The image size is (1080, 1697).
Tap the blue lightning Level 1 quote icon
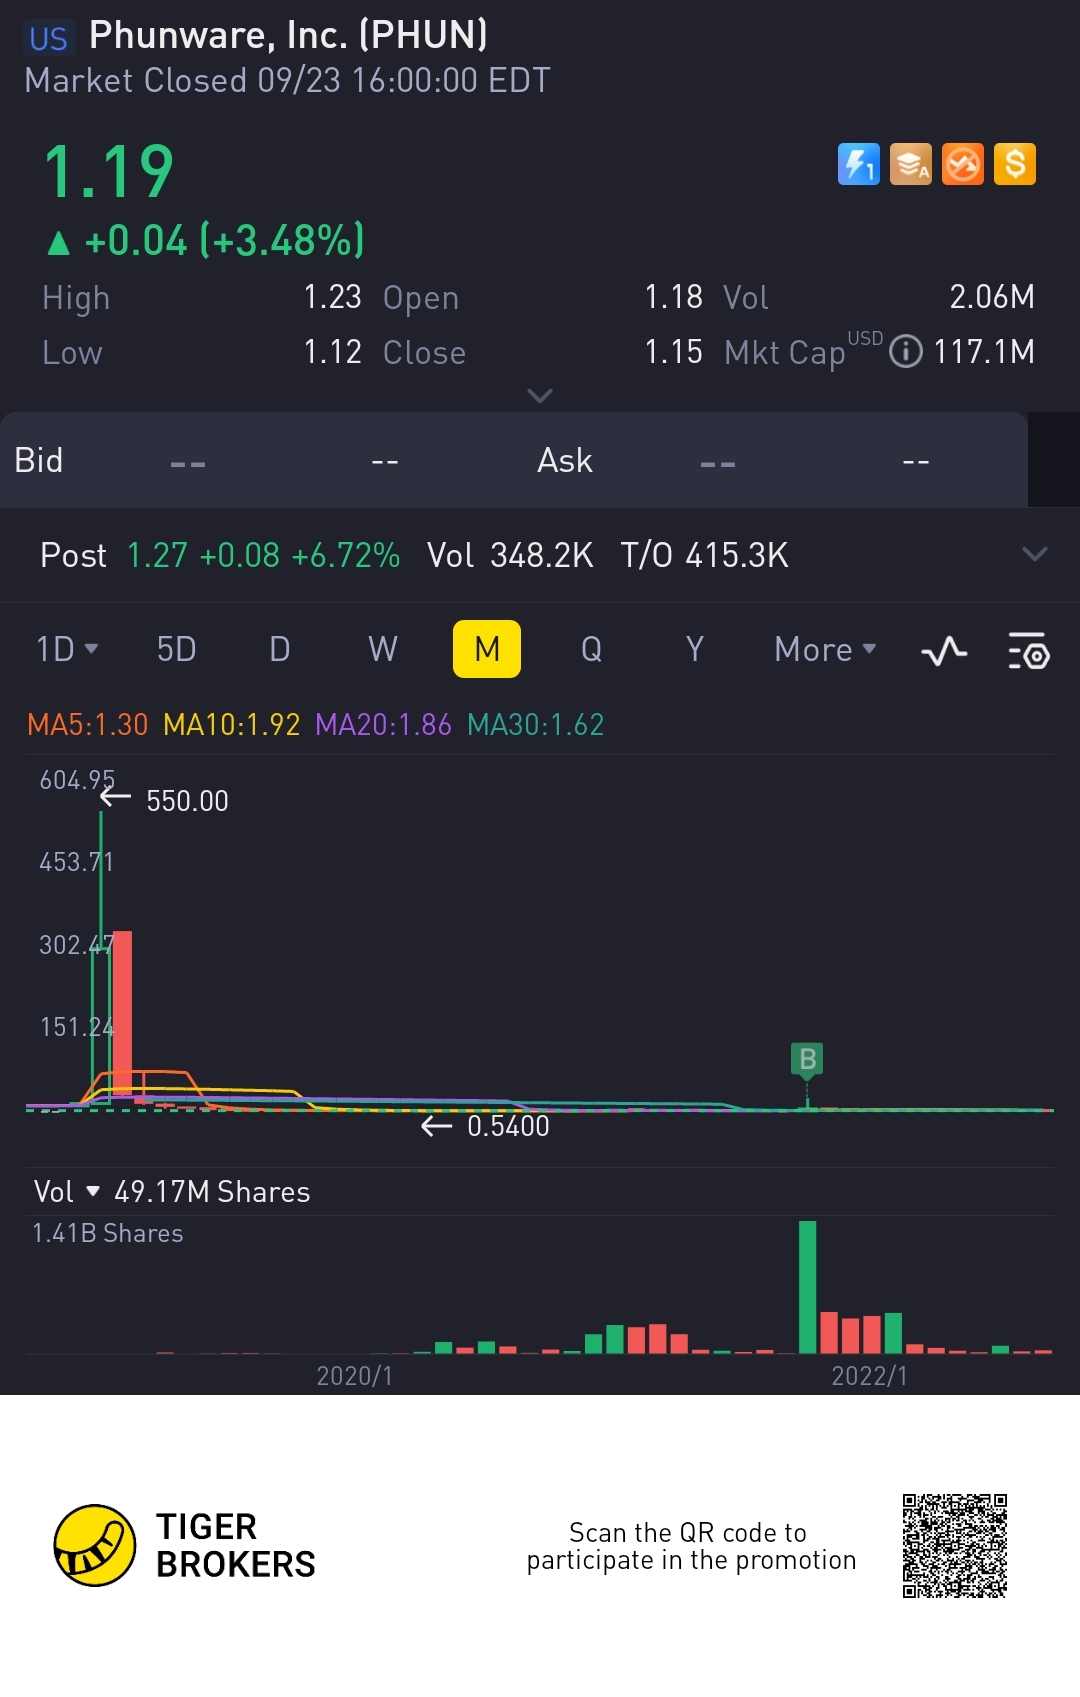(858, 164)
